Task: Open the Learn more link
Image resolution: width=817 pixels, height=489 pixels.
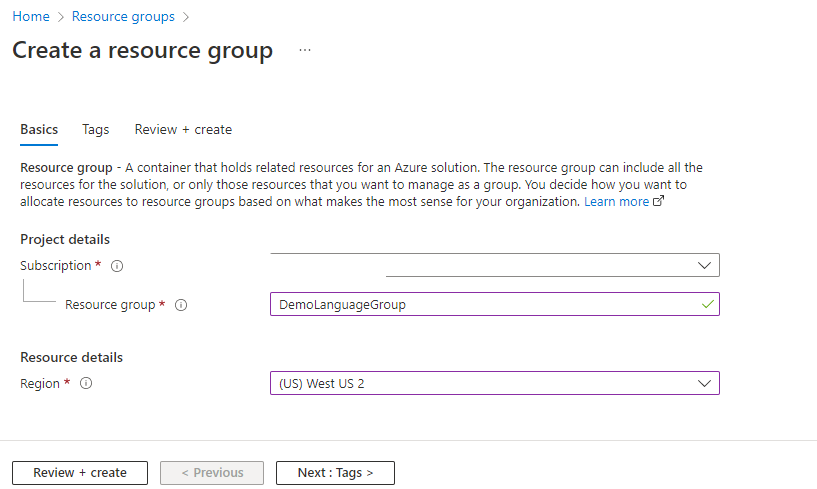Action: (x=616, y=201)
